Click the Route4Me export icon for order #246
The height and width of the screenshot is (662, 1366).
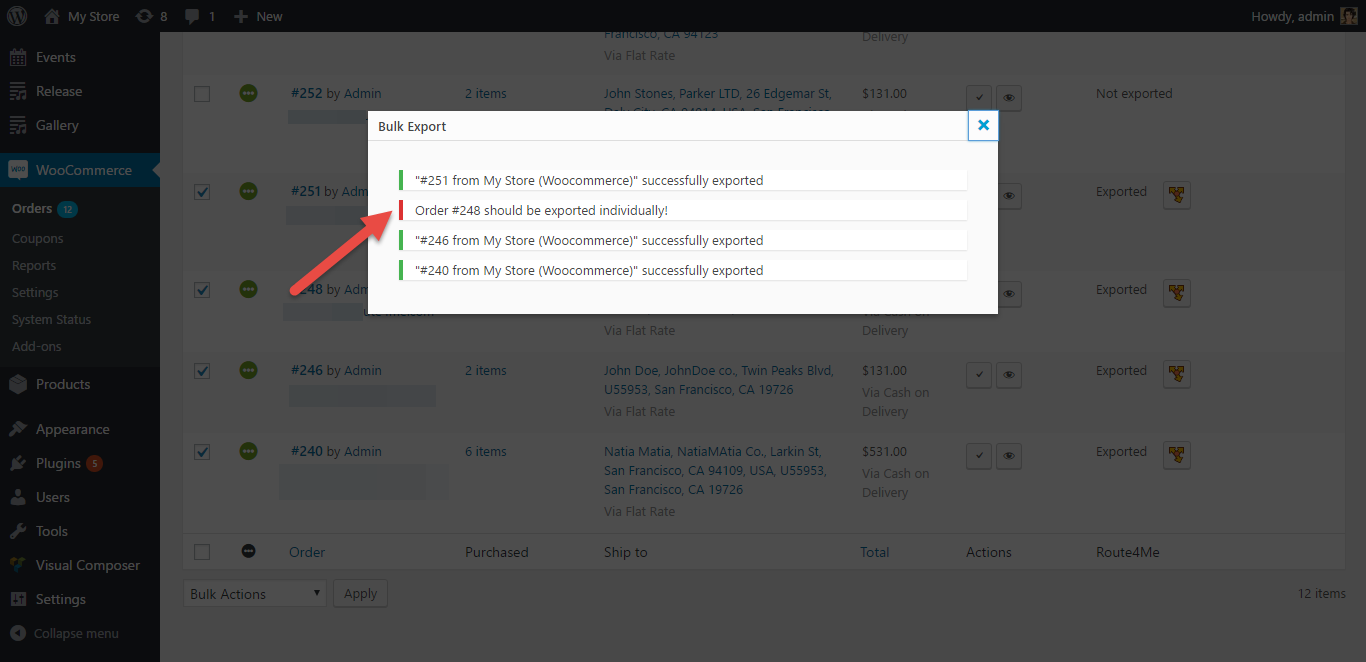point(1177,374)
